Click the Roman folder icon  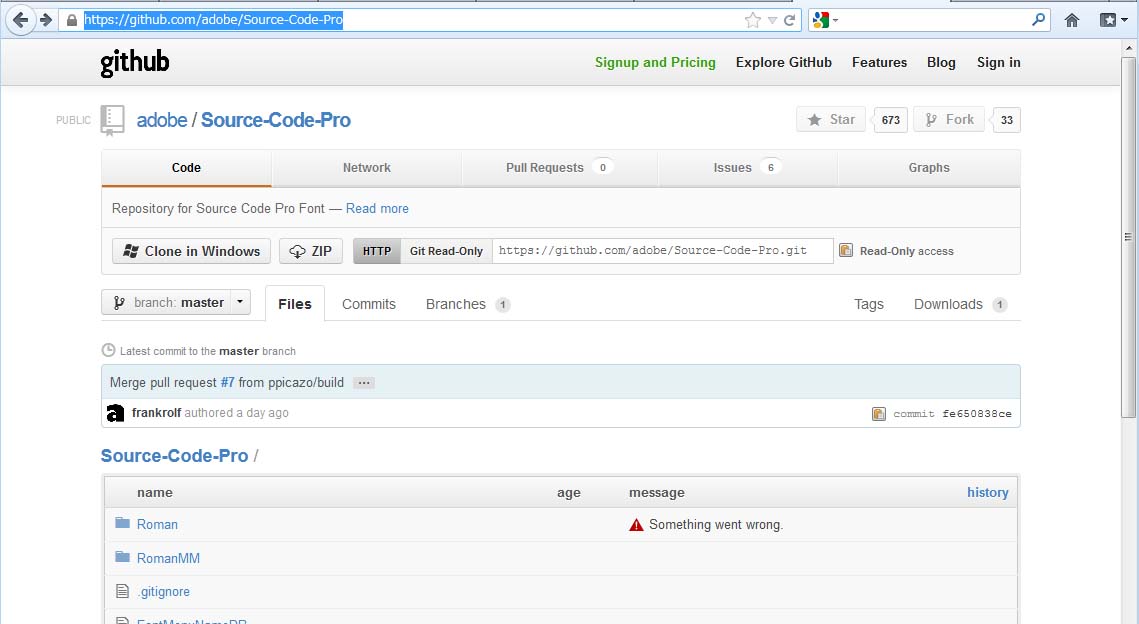click(123, 523)
